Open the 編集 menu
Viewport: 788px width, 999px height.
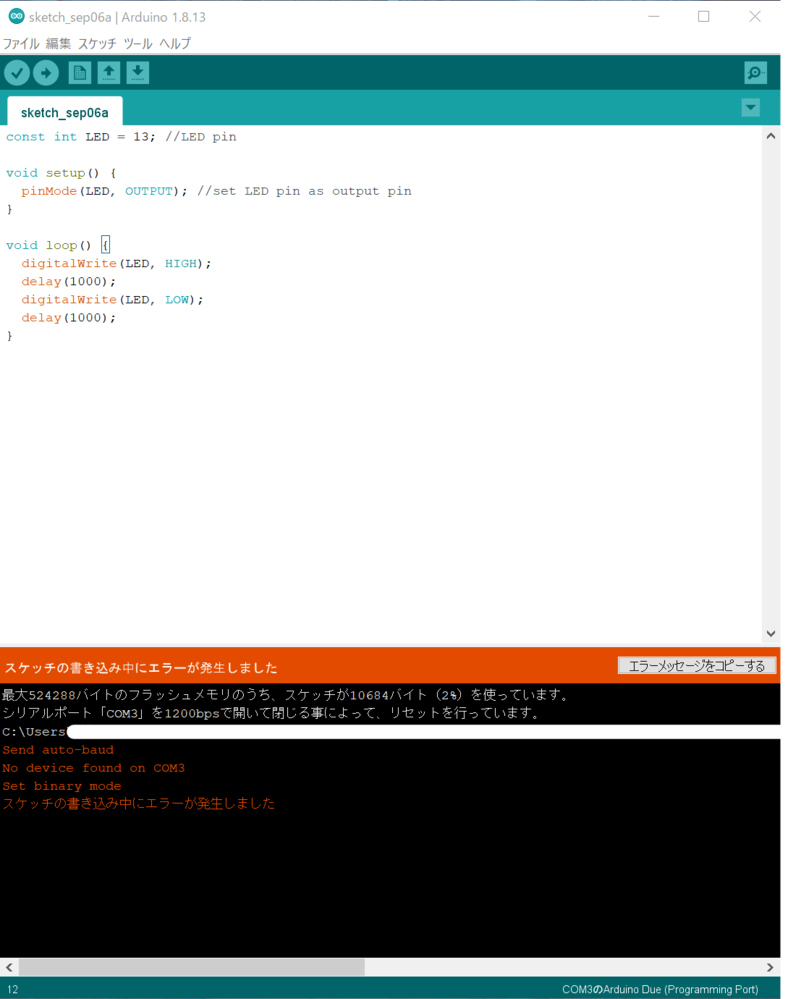pyautogui.click(x=59, y=44)
